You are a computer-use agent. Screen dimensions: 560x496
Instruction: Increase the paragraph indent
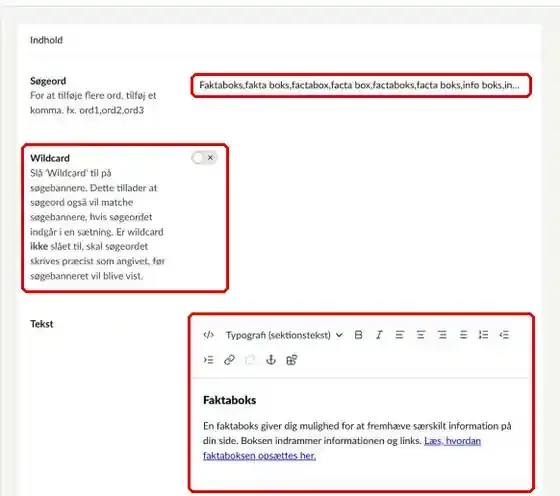coord(209,360)
